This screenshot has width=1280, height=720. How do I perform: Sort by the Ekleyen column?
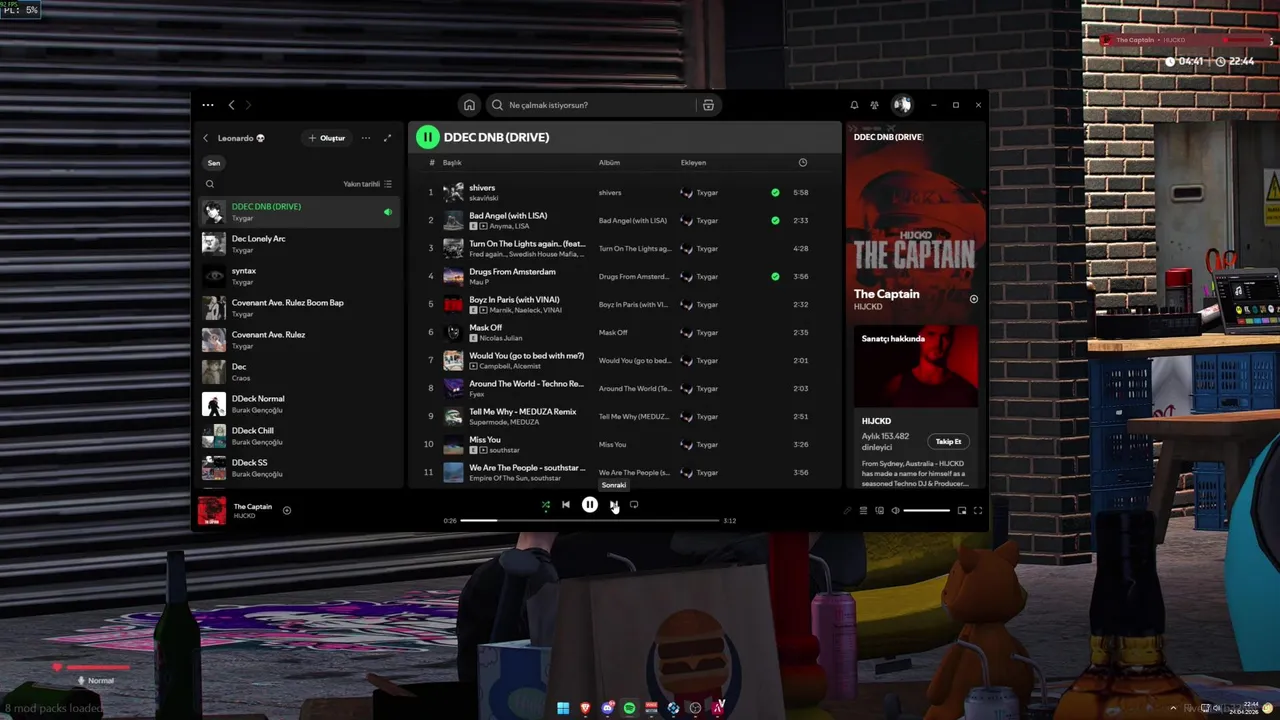point(693,163)
